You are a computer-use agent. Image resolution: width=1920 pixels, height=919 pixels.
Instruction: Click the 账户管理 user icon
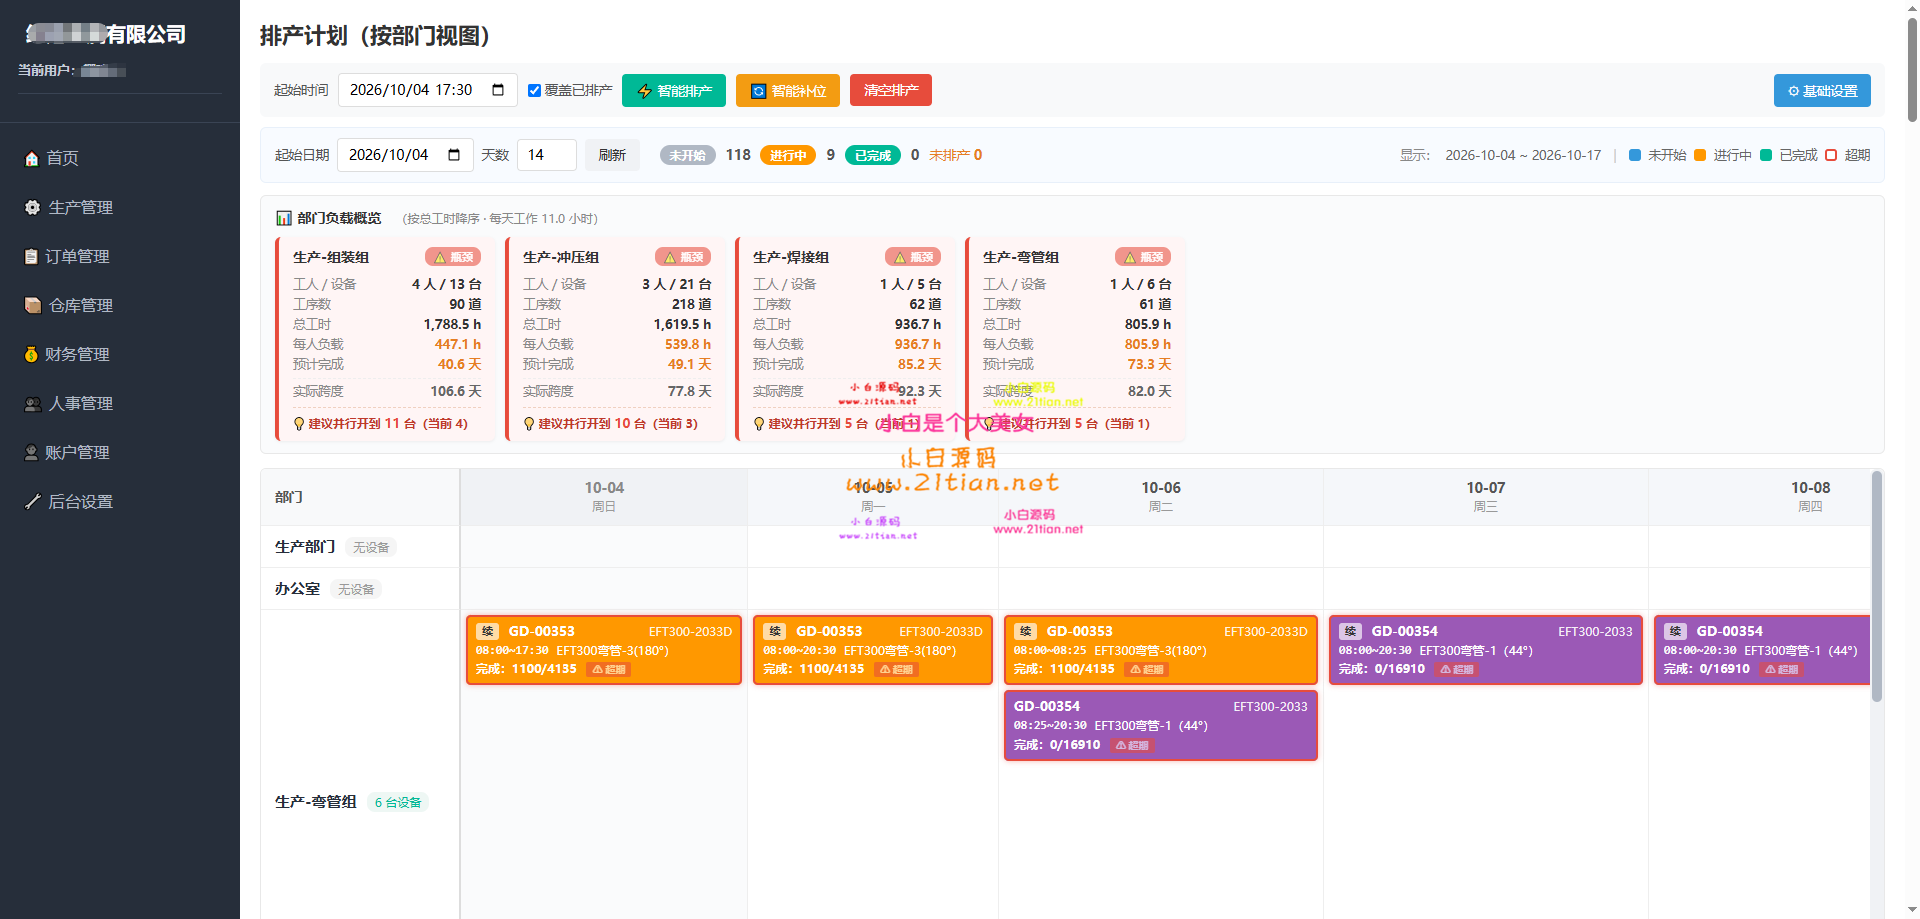31,452
